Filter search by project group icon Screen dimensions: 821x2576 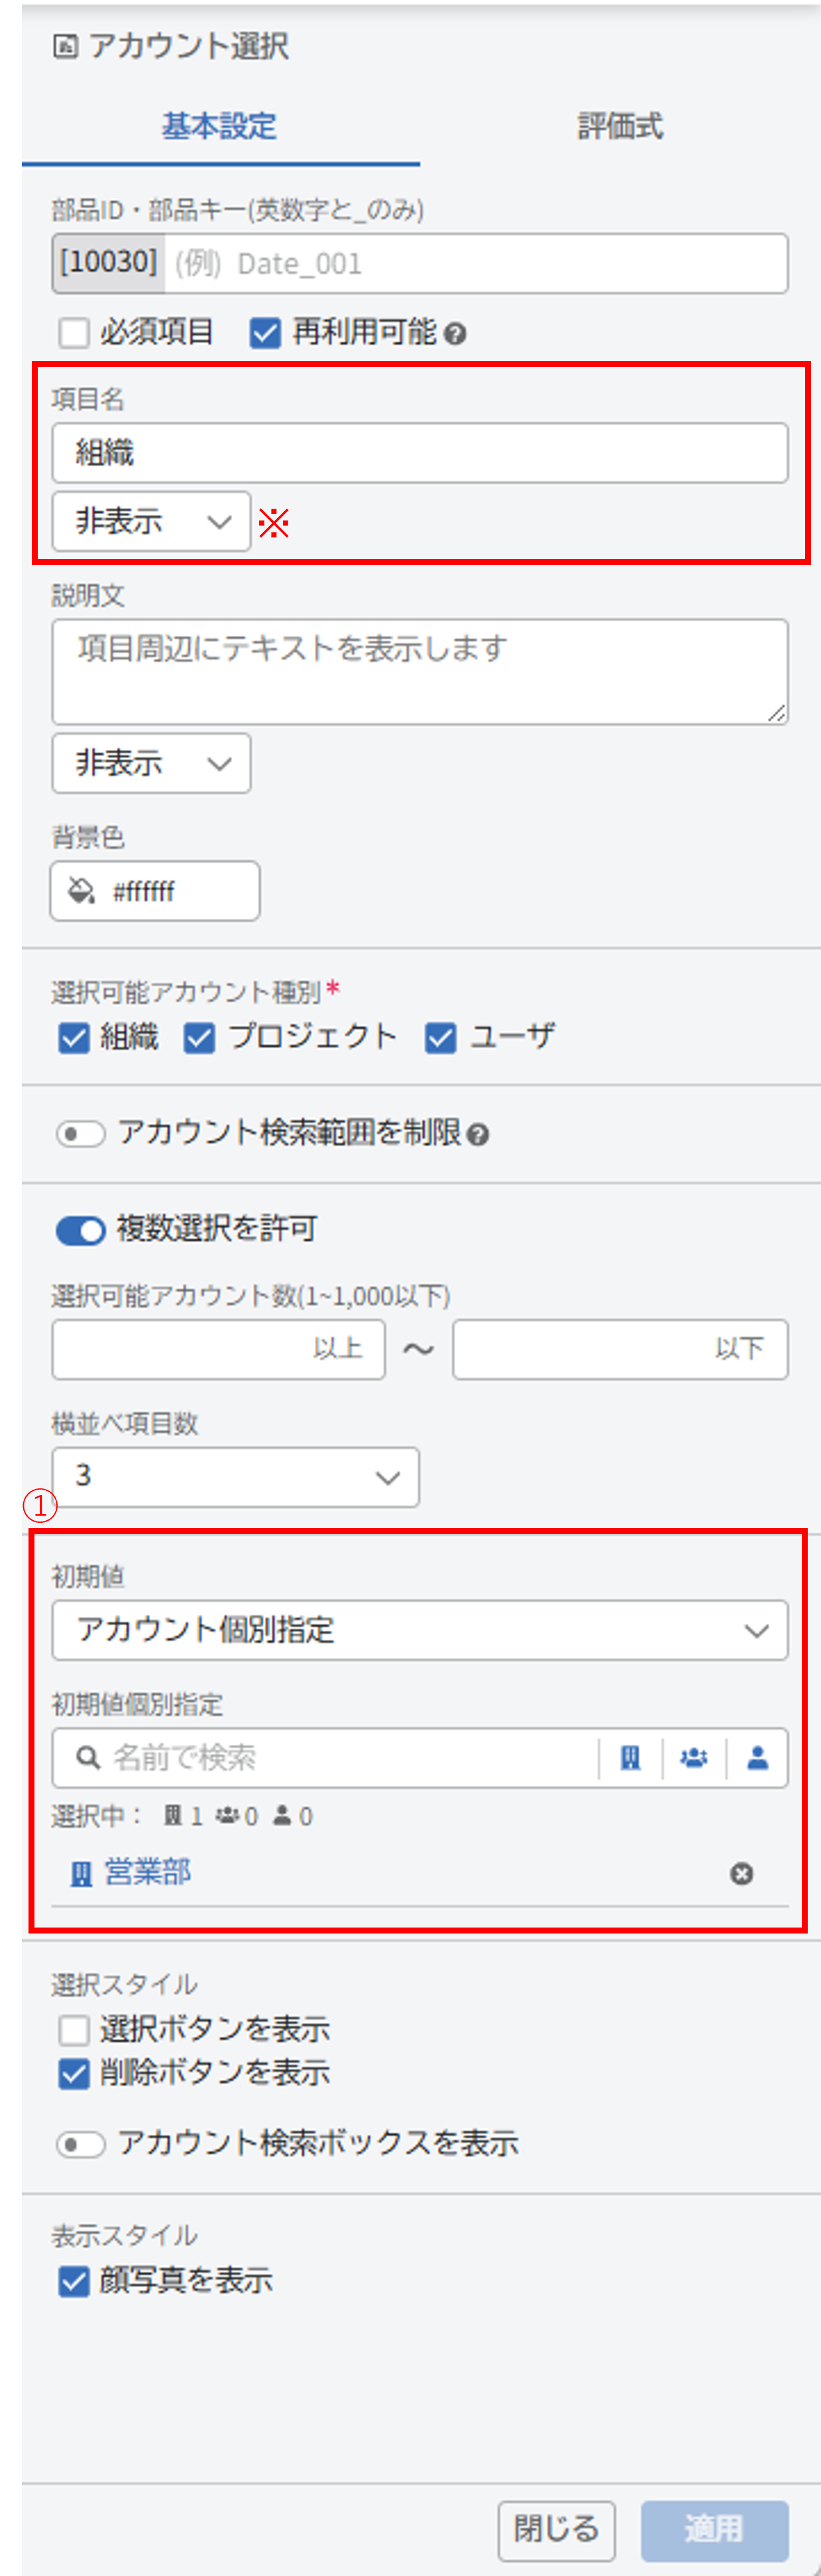[694, 1757]
